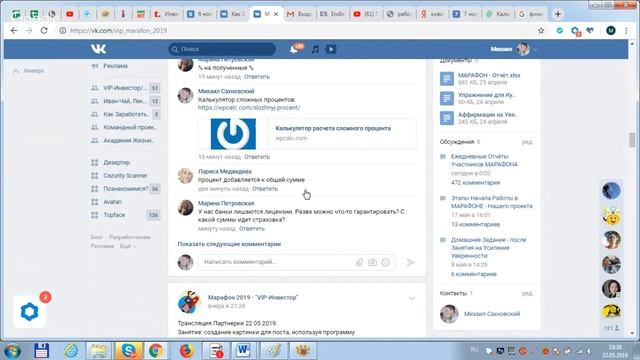Open the Марафон 2019 VIP-Инвестор post author
Screen dimensions: 640x360
click(x=253, y=298)
